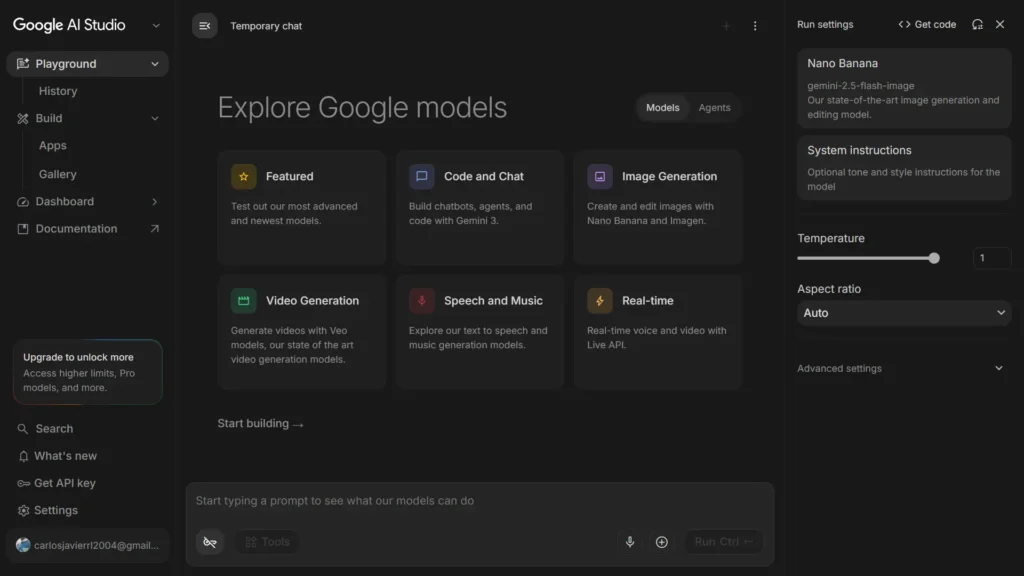
Task: Click the Temperature slider handle
Action: click(x=934, y=258)
